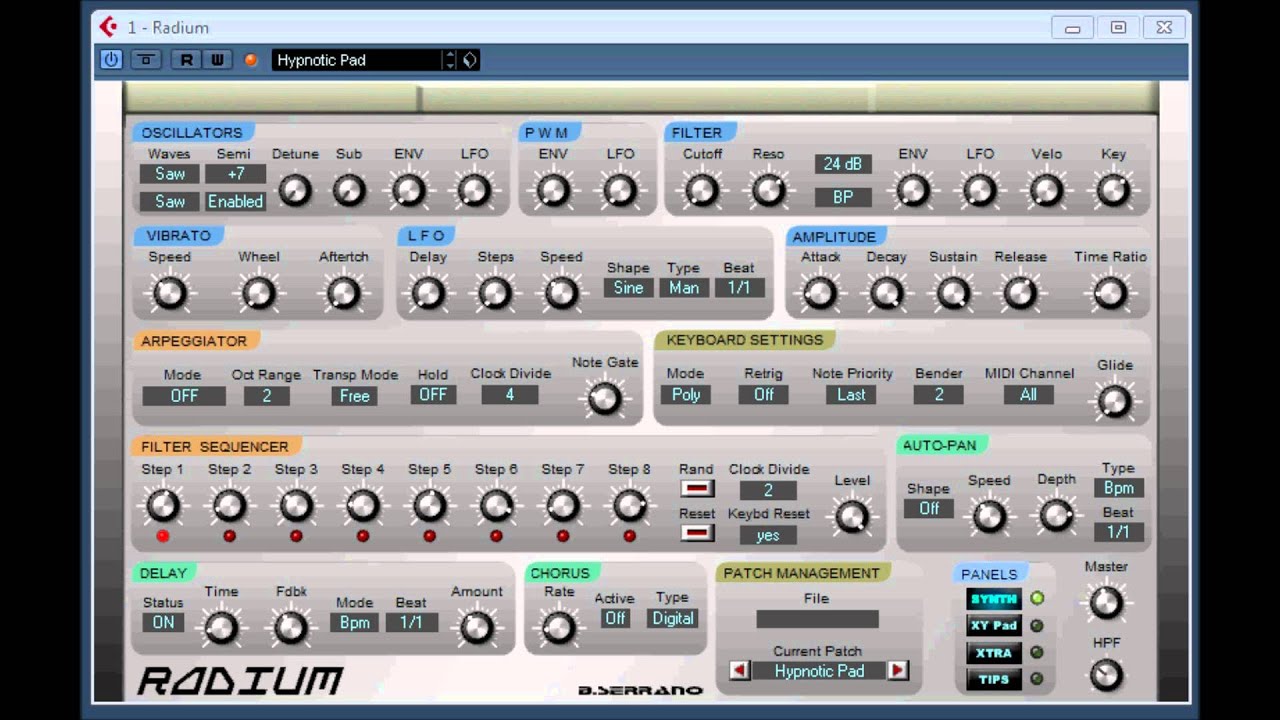Change the BP filter type
The height and width of the screenshot is (720, 1280).
coord(843,197)
